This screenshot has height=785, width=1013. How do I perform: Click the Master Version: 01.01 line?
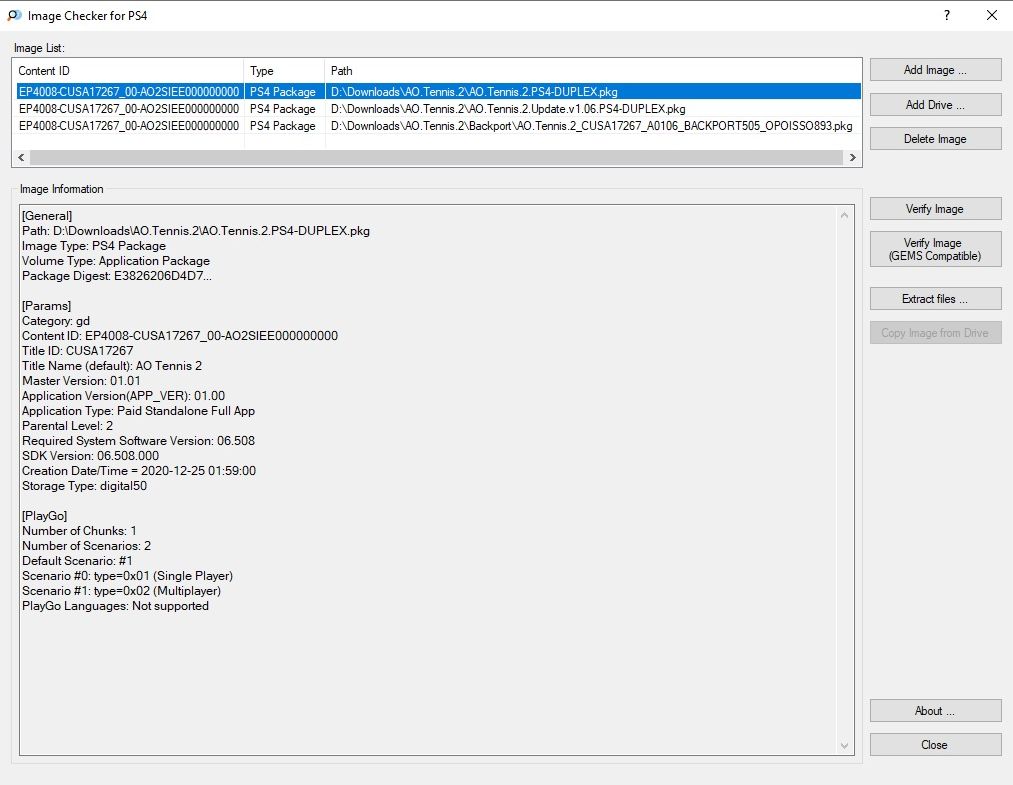click(81, 381)
